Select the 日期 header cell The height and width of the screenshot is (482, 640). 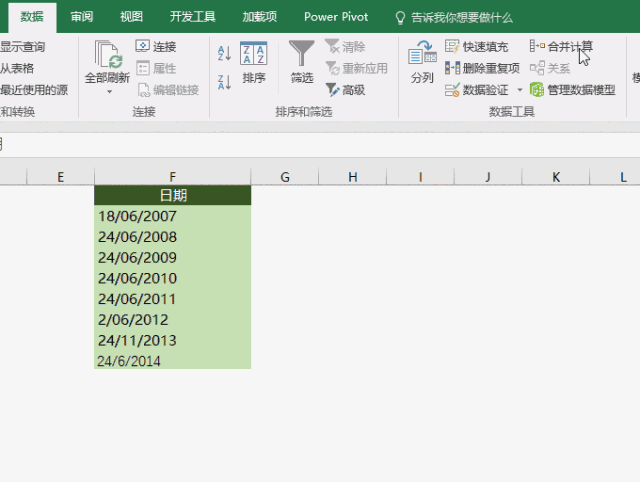173,195
